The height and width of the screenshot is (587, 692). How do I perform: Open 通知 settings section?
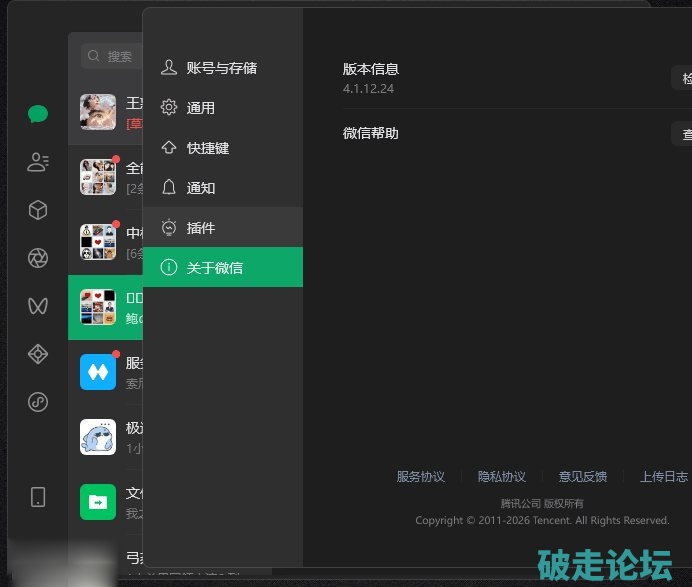click(223, 187)
